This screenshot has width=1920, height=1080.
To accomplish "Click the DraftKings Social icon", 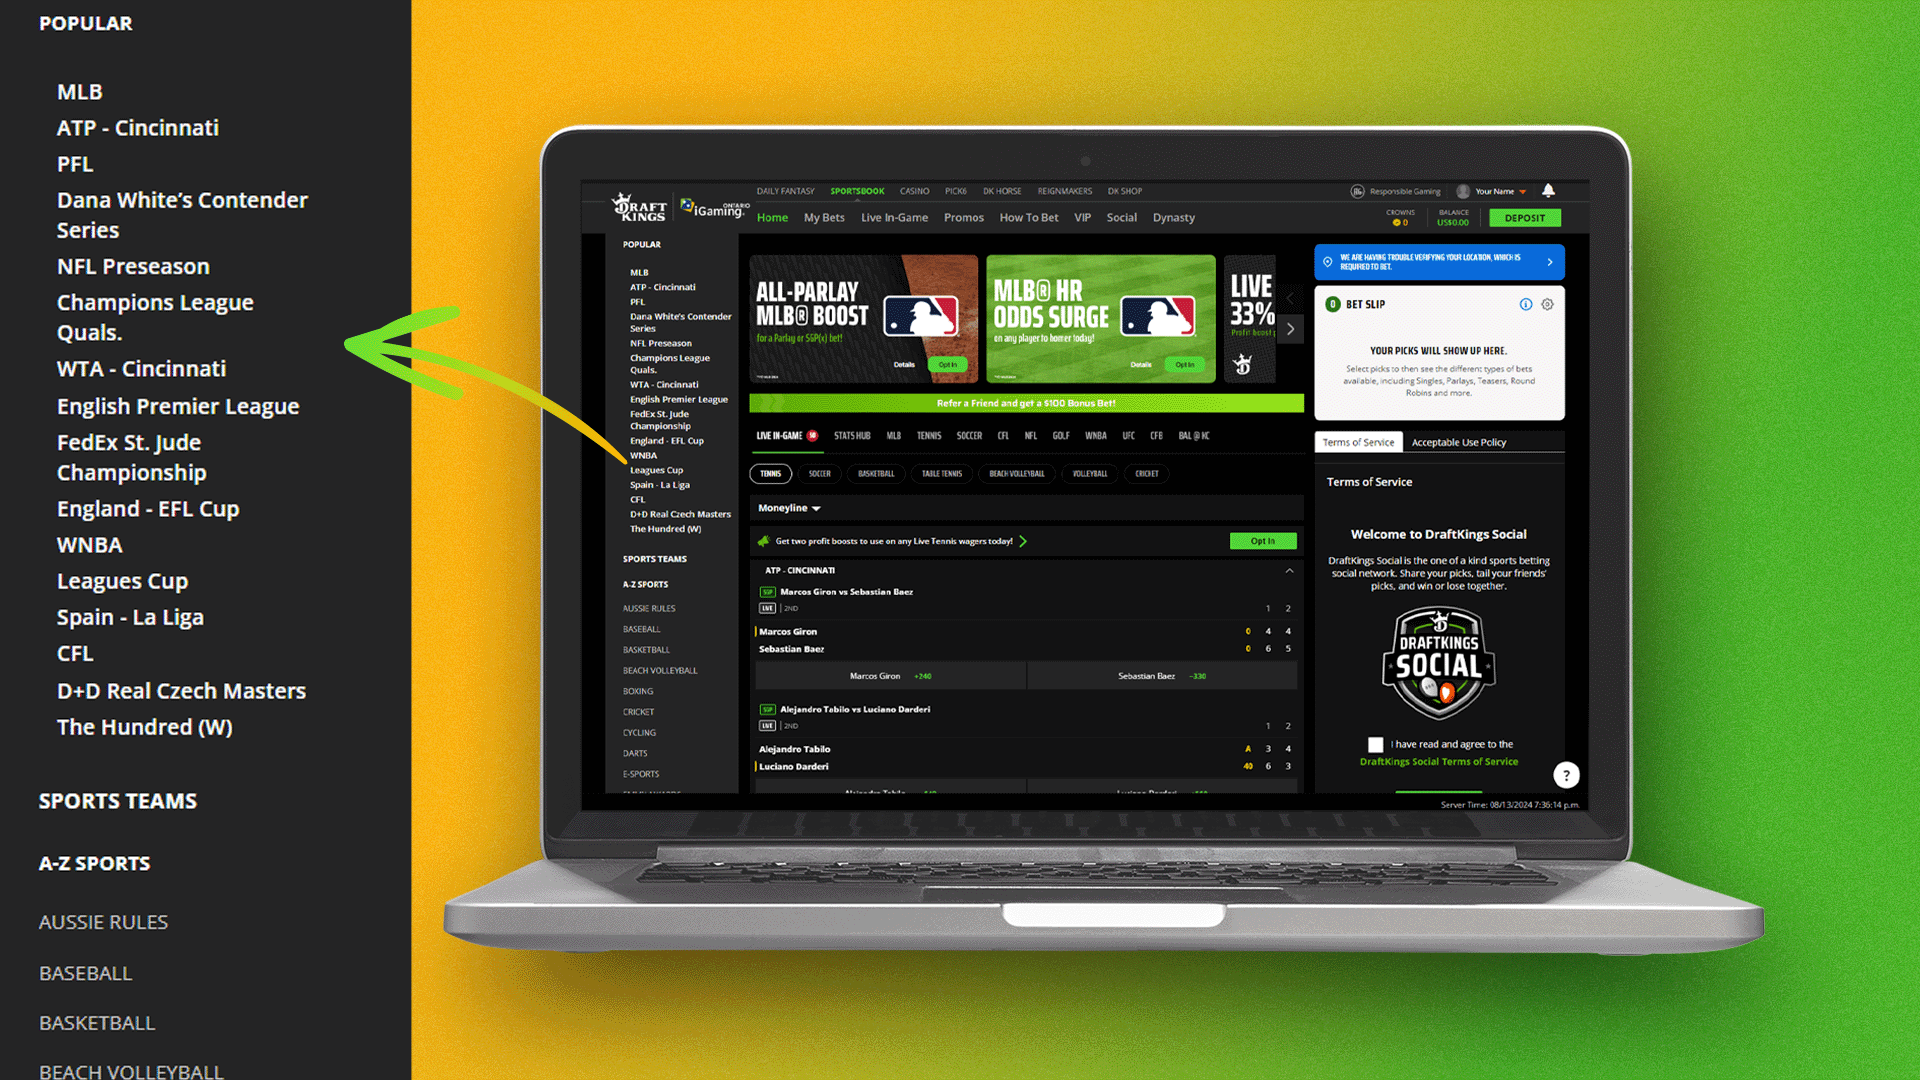I will [x=1439, y=661].
